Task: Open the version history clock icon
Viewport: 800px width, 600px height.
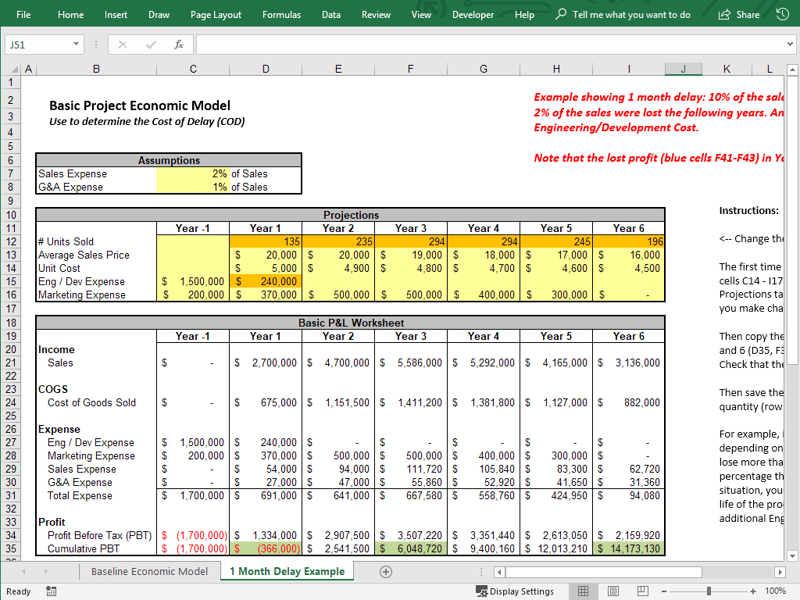Action: point(782,14)
